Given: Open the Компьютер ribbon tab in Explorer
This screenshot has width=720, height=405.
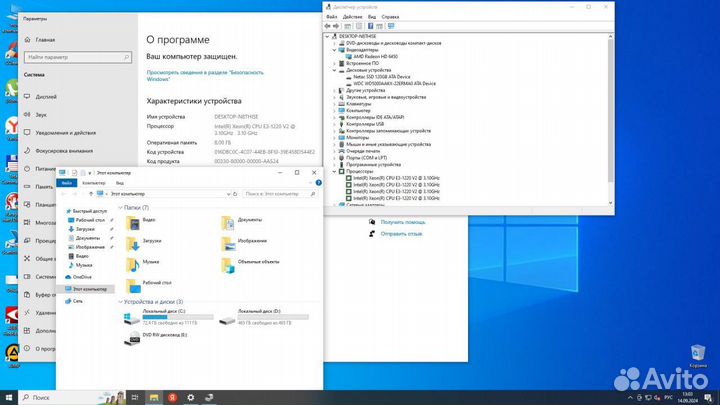Looking at the screenshot, I should pos(94,183).
